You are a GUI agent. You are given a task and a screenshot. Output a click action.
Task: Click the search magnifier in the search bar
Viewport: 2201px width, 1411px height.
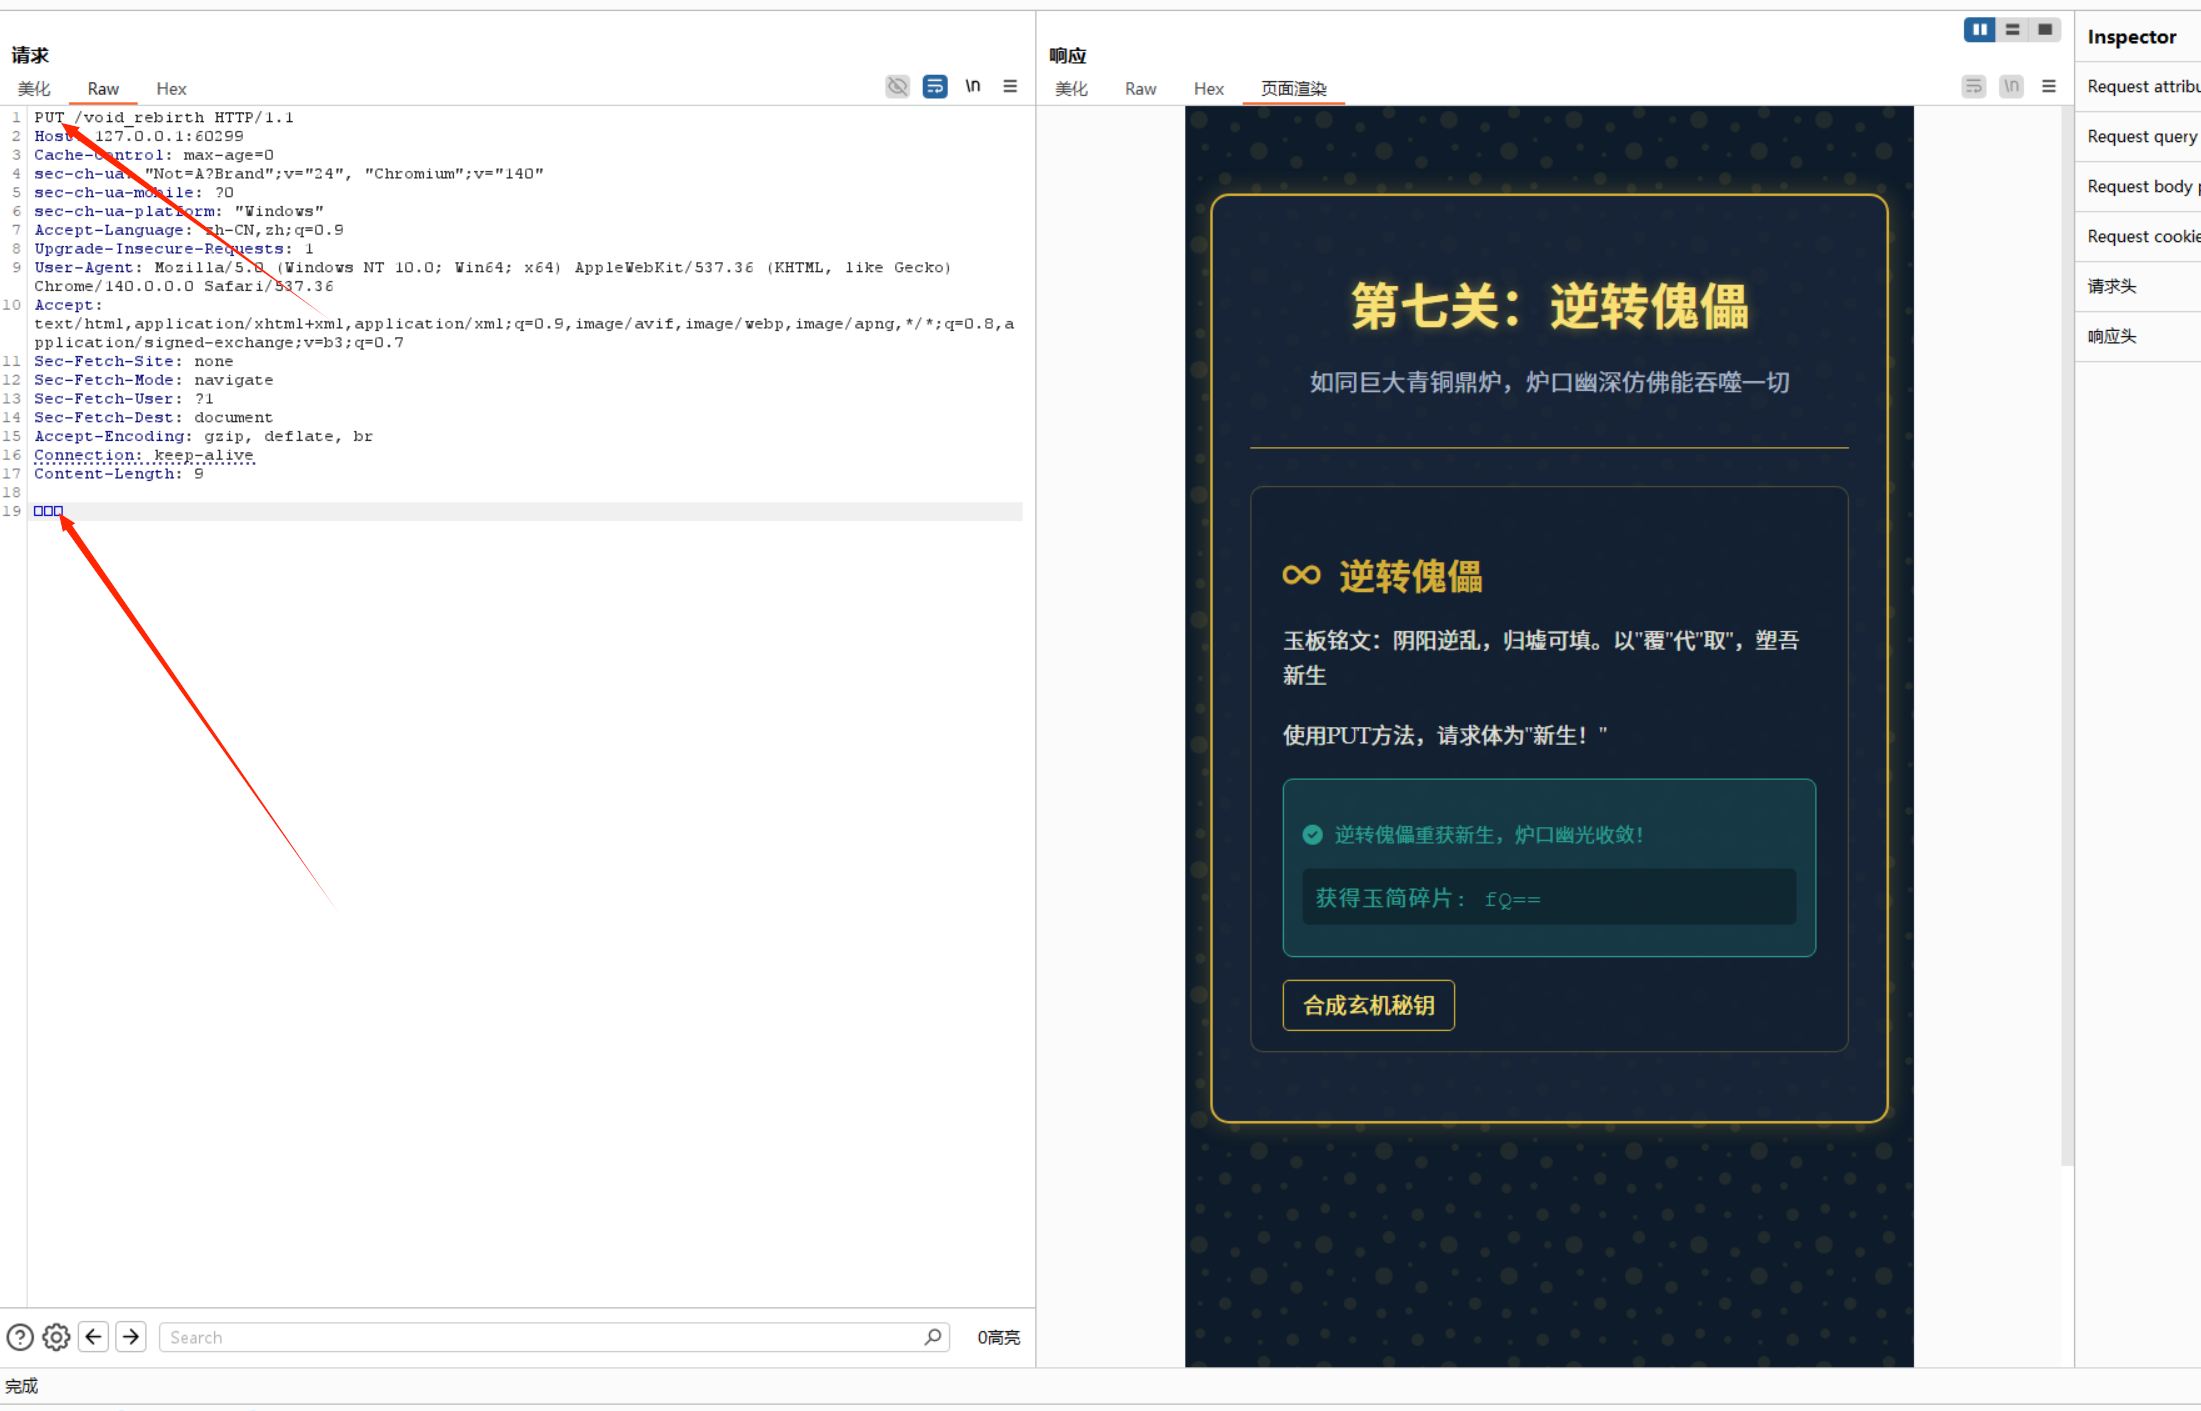932,1337
